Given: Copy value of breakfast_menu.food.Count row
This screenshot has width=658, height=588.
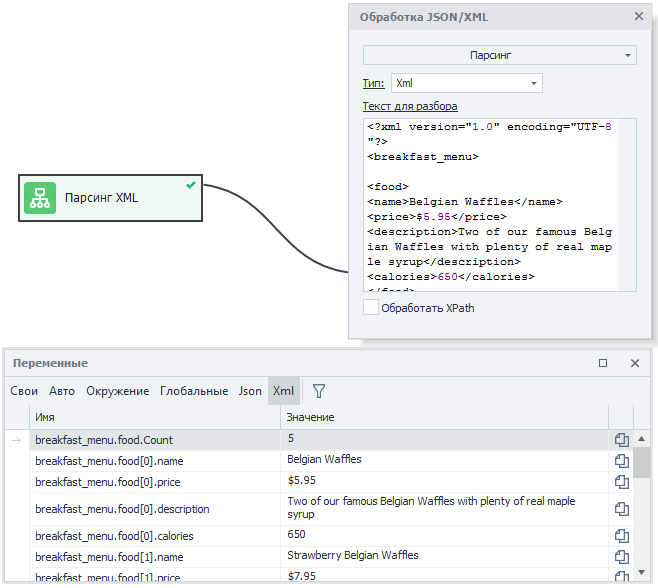Looking at the screenshot, I should point(621,439).
